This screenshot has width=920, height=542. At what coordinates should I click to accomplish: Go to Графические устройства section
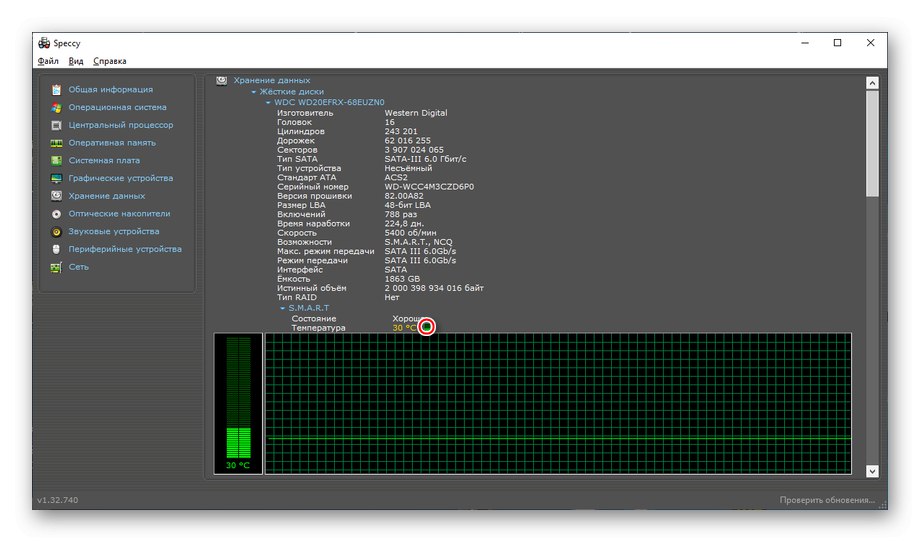[x=121, y=178]
